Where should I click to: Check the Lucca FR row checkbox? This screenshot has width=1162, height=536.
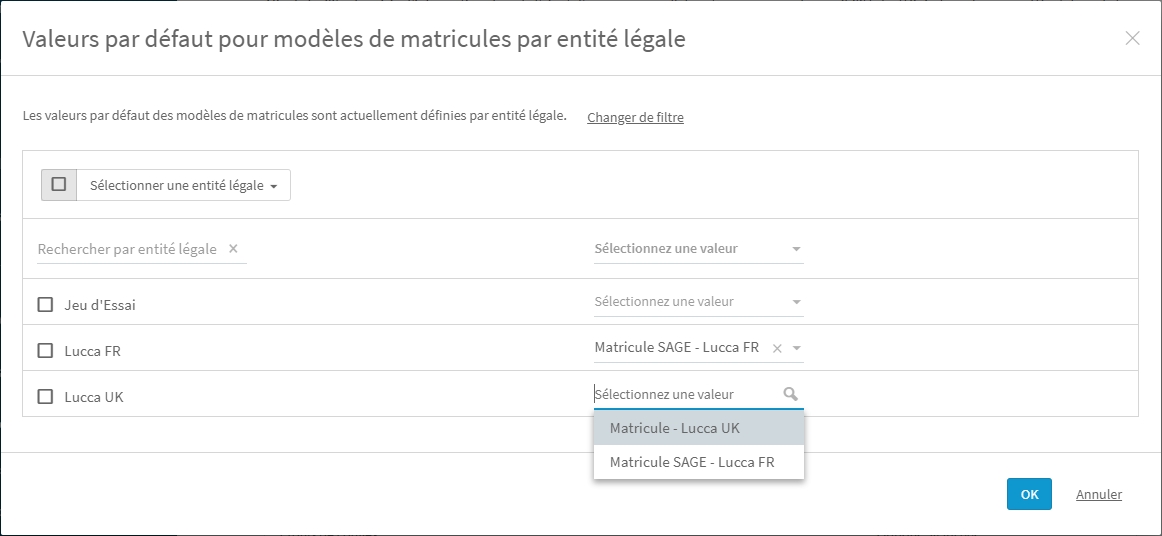45,351
